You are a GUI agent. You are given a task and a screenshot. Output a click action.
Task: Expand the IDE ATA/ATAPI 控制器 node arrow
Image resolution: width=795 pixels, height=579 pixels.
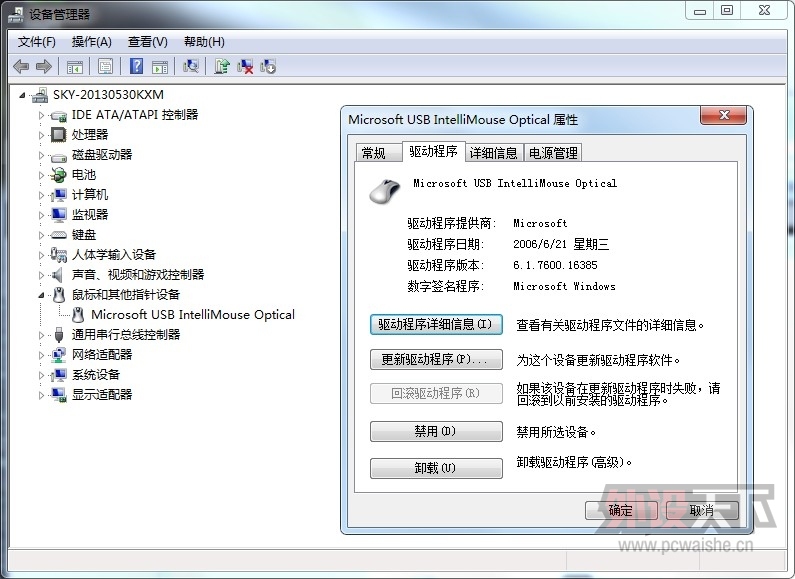click(x=42, y=115)
